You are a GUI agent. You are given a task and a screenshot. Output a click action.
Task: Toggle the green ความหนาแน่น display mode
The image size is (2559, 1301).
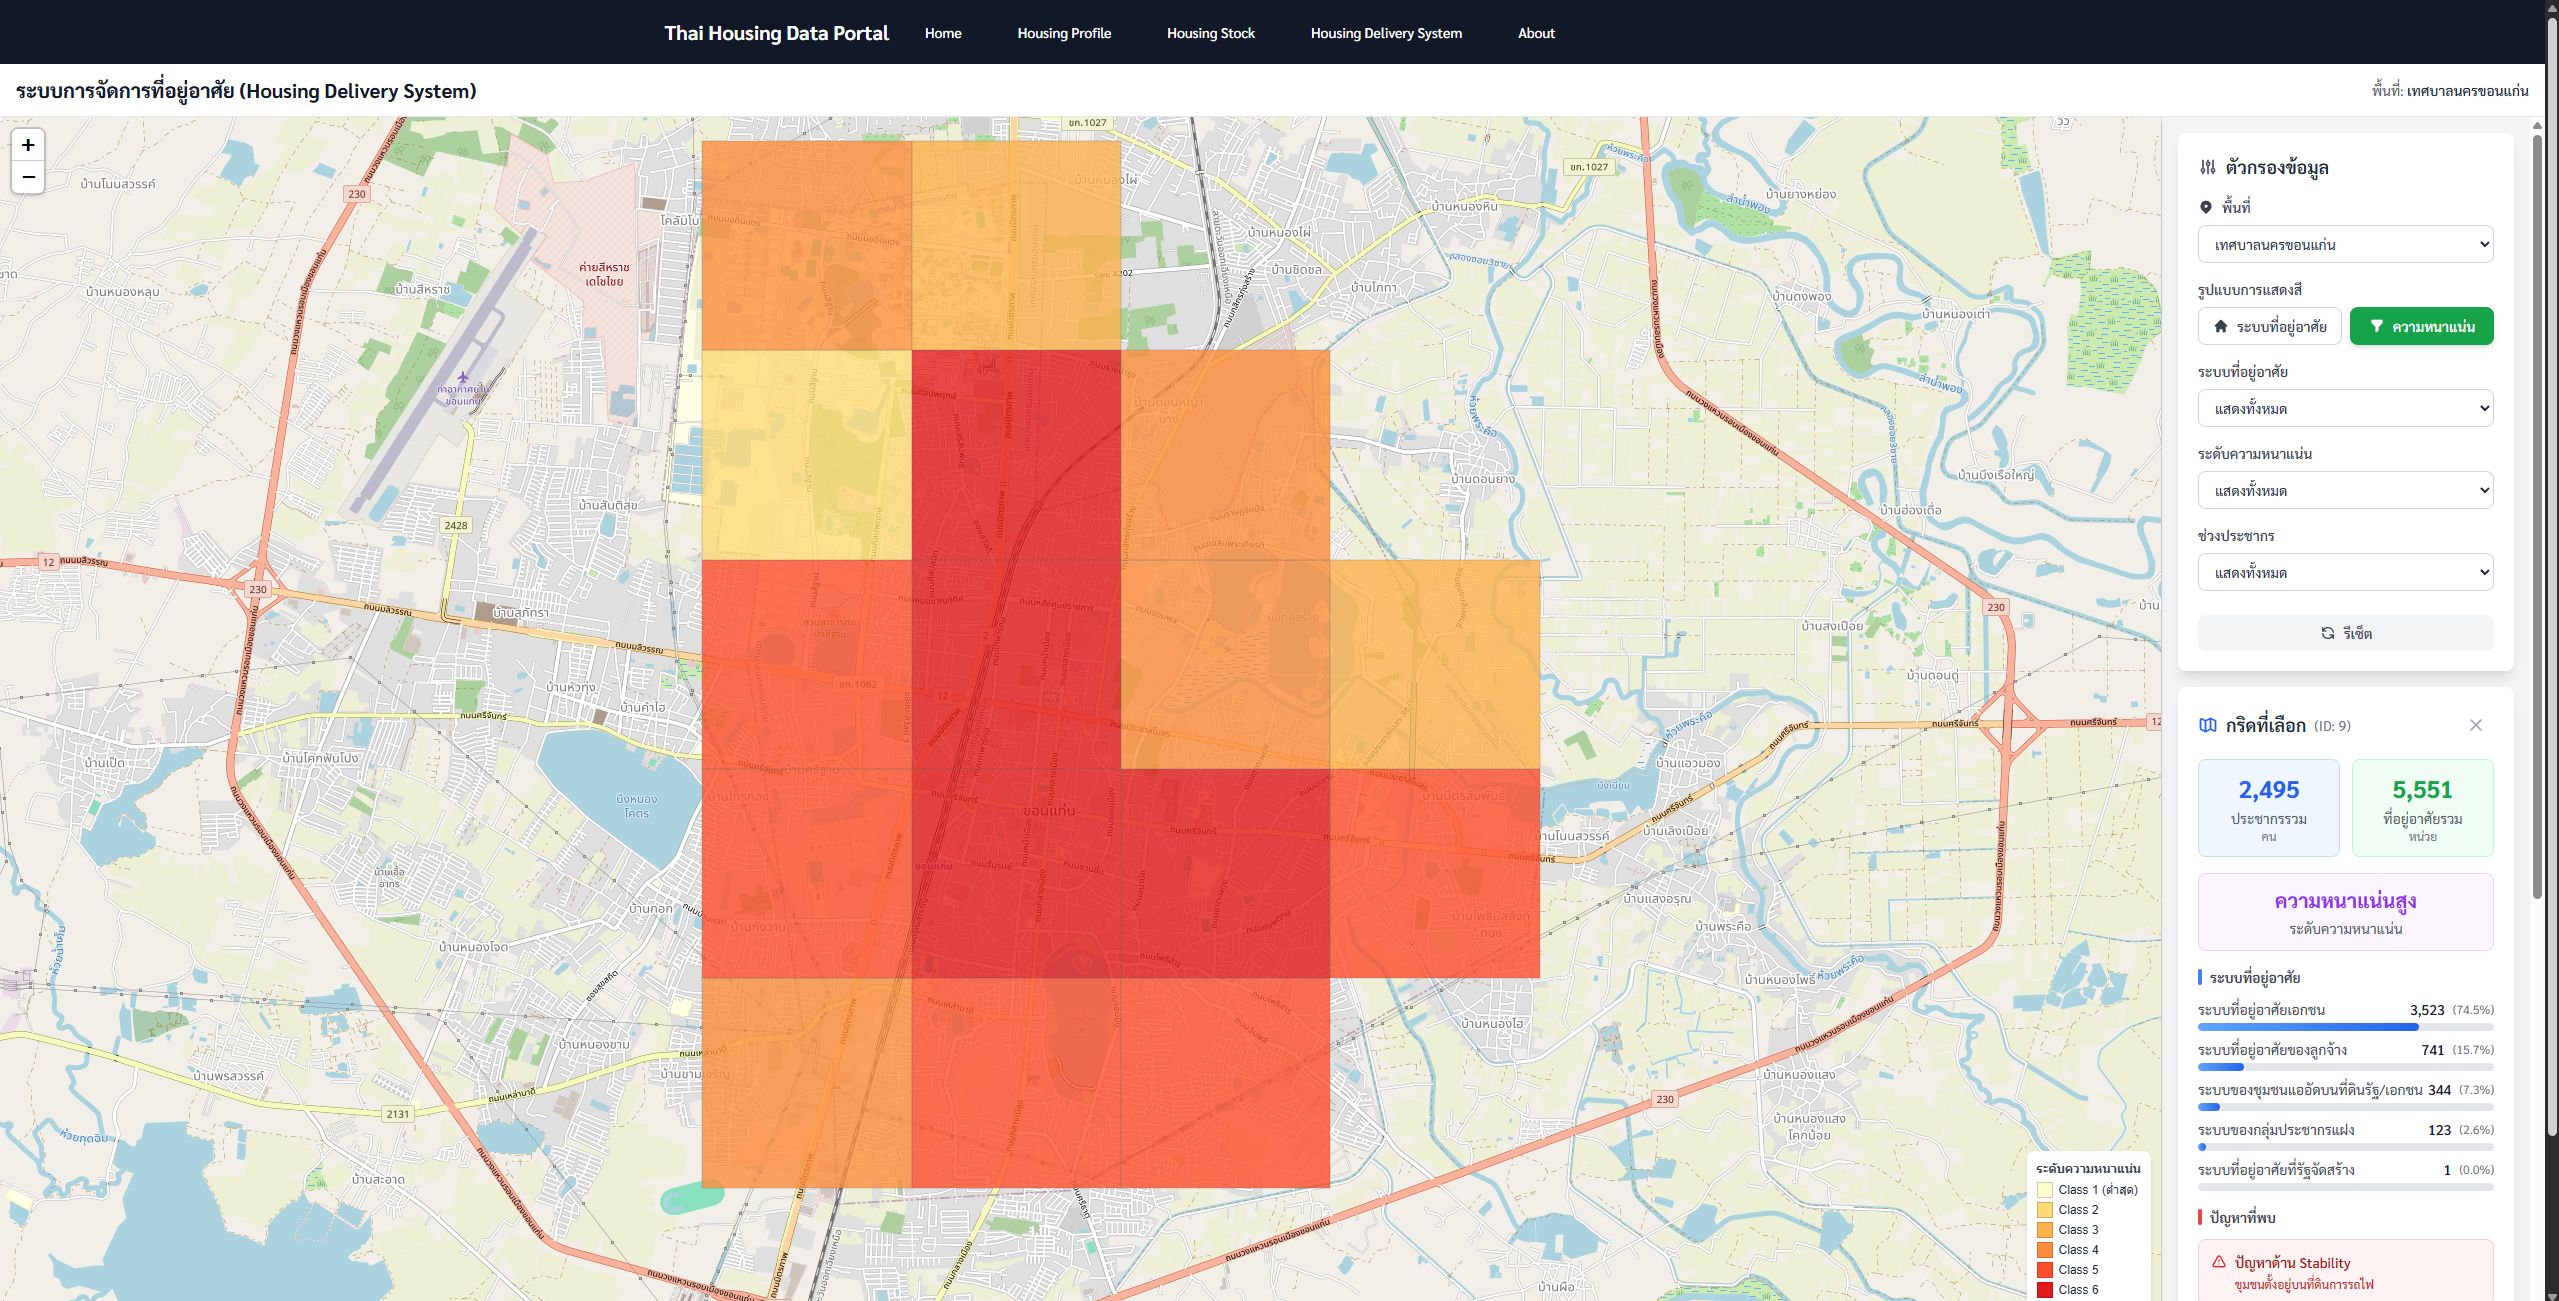pos(2421,326)
